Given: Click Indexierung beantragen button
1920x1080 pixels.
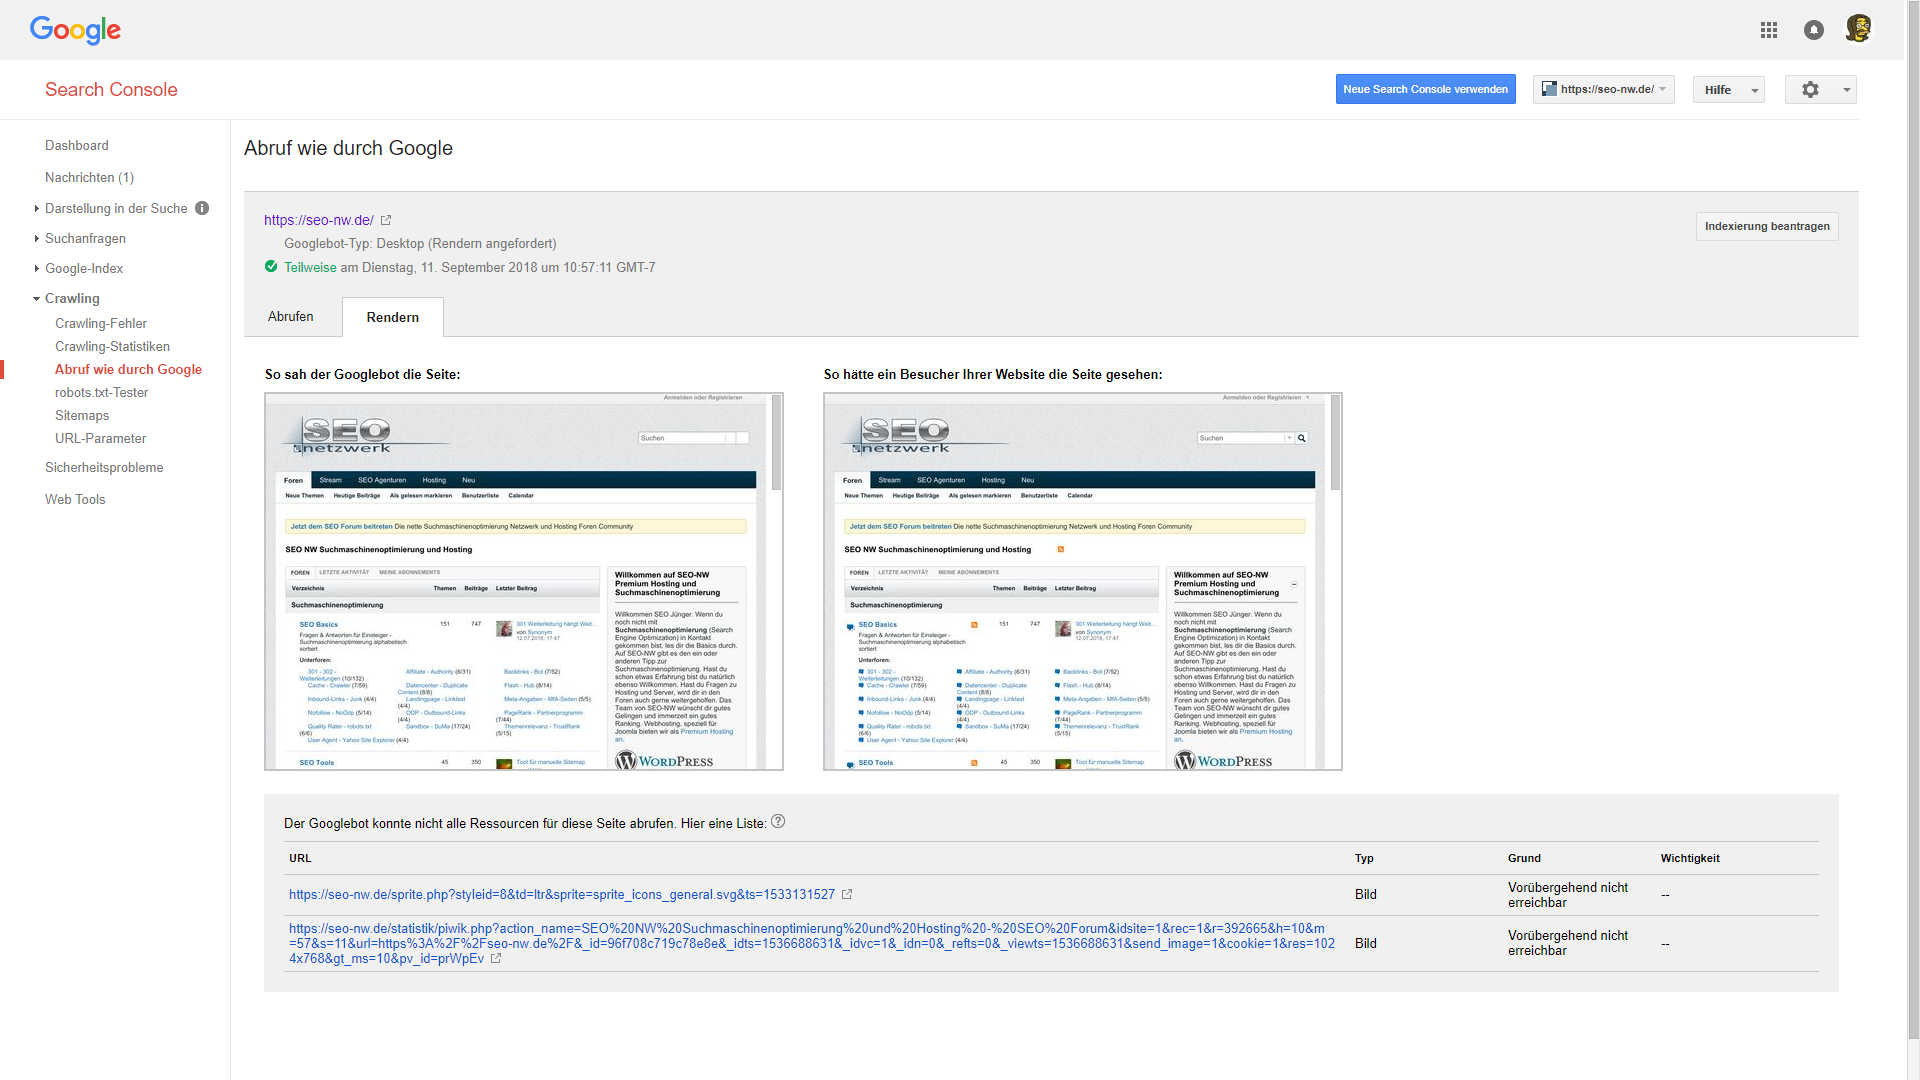Looking at the screenshot, I should pos(1767,226).
